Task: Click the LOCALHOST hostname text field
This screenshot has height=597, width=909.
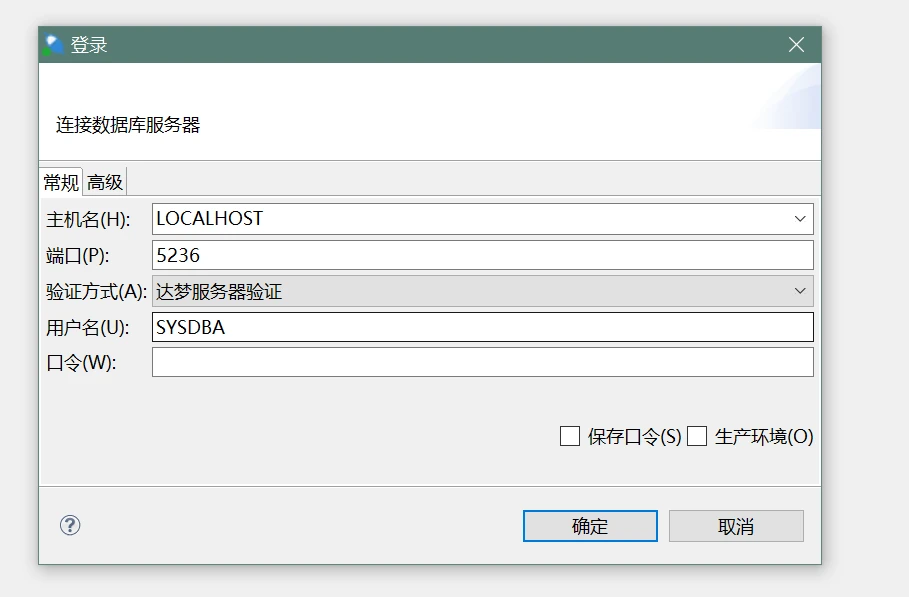Action: tap(470, 219)
